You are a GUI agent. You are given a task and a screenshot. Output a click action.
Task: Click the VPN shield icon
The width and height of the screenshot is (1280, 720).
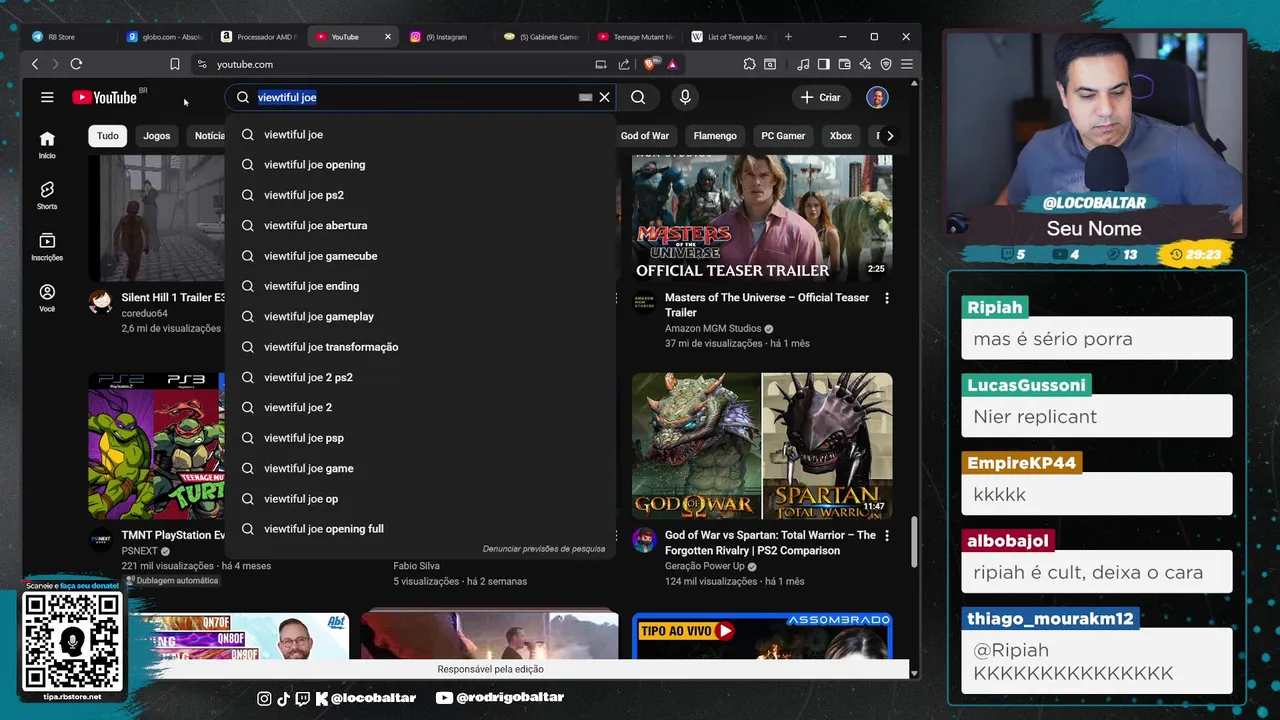(886, 64)
